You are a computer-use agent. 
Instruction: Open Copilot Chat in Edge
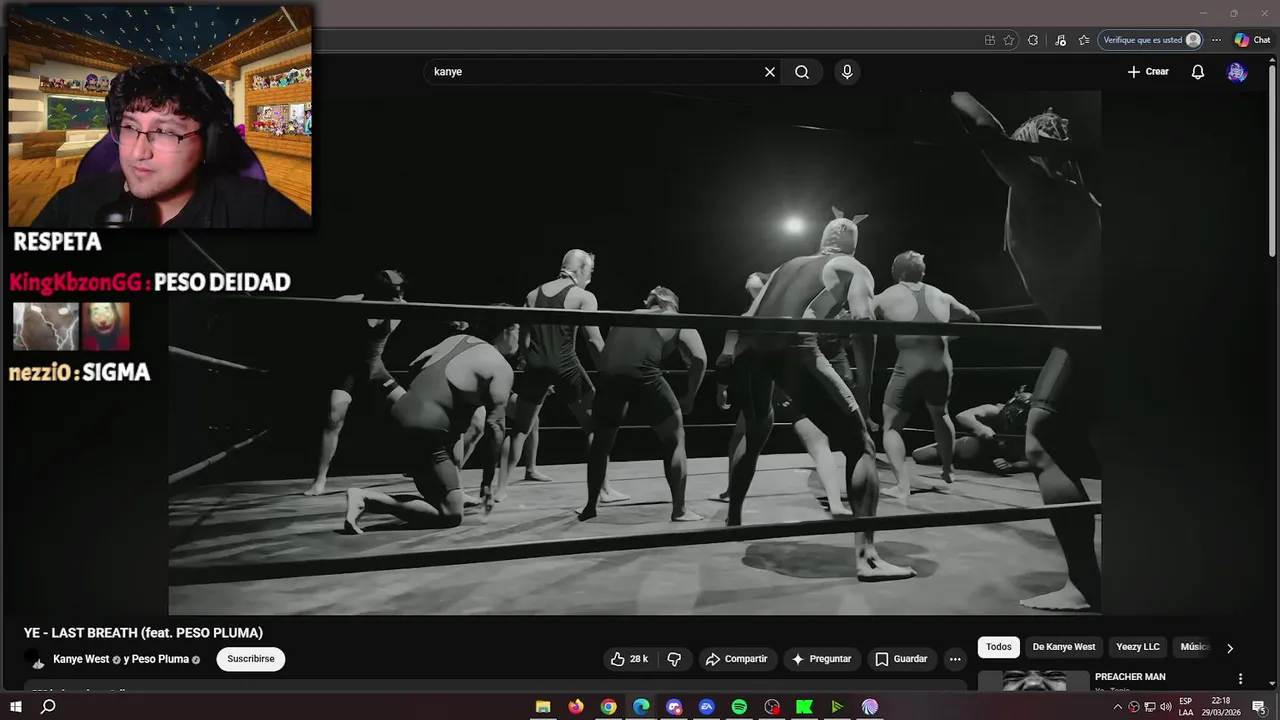[x=1252, y=40]
